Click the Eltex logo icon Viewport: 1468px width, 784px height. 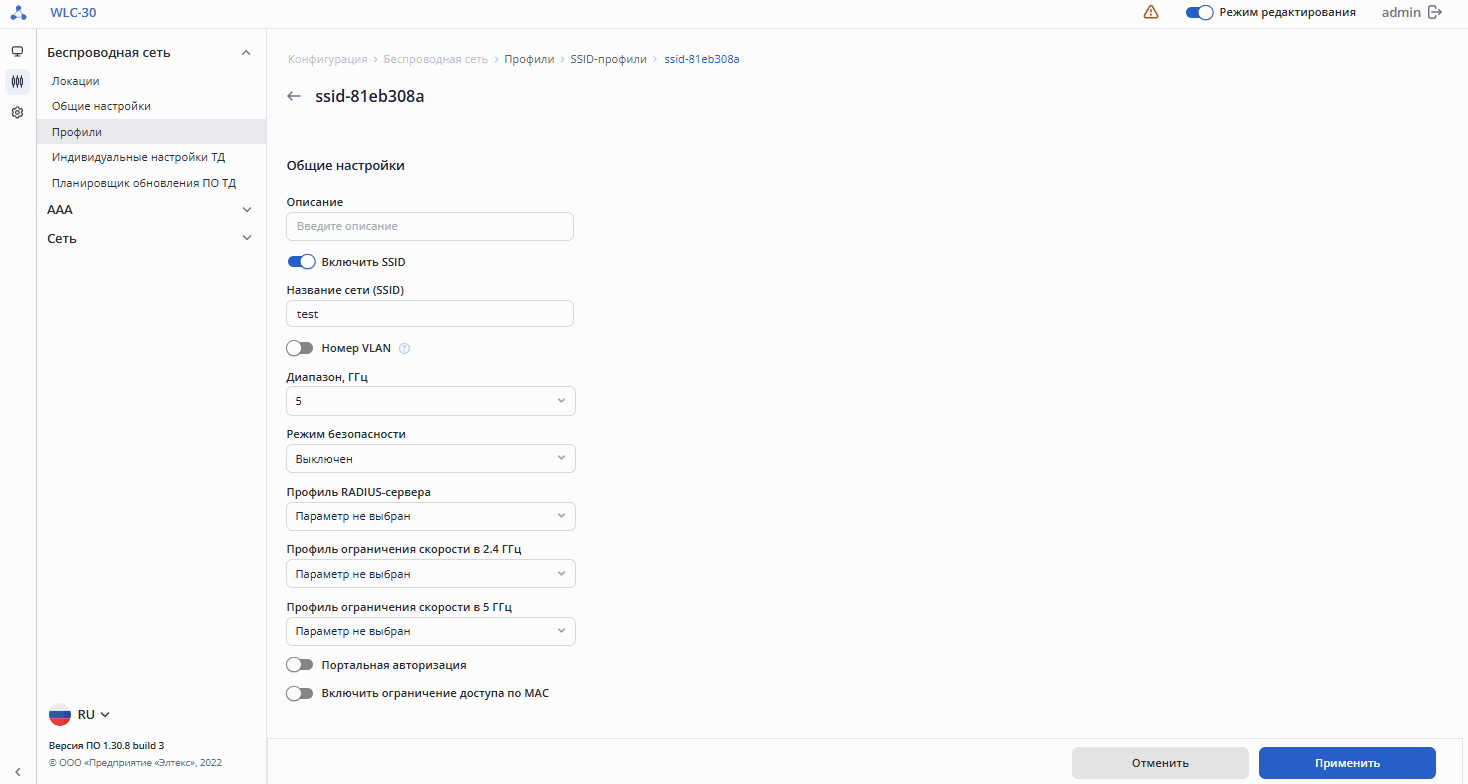[18, 13]
